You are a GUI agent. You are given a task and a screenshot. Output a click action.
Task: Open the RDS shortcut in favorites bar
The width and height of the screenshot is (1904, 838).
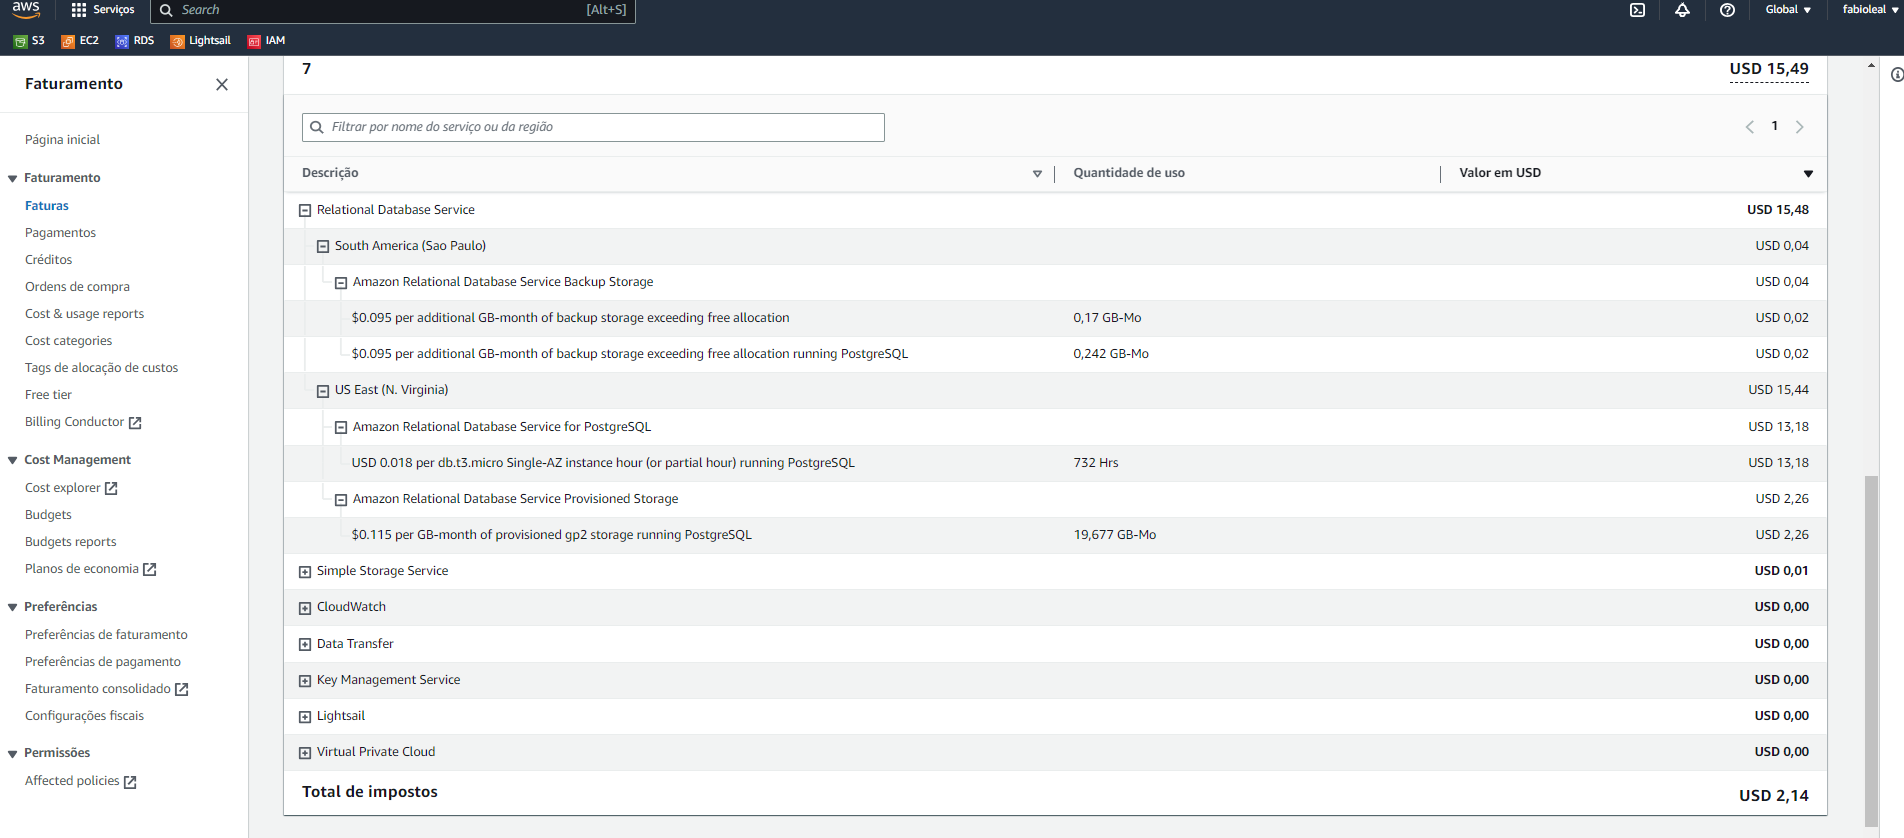pyautogui.click(x=135, y=41)
